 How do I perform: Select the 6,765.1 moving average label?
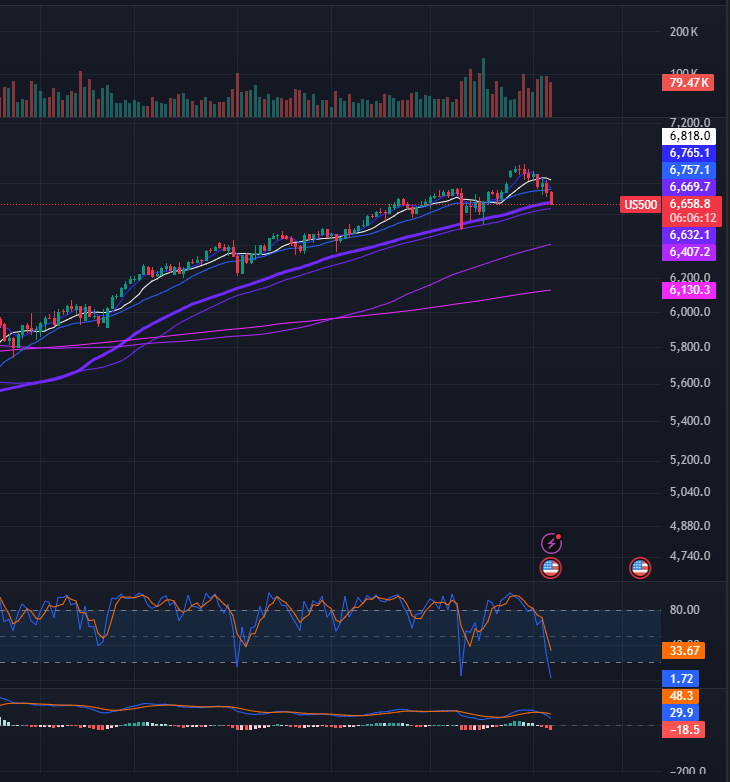[689, 153]
